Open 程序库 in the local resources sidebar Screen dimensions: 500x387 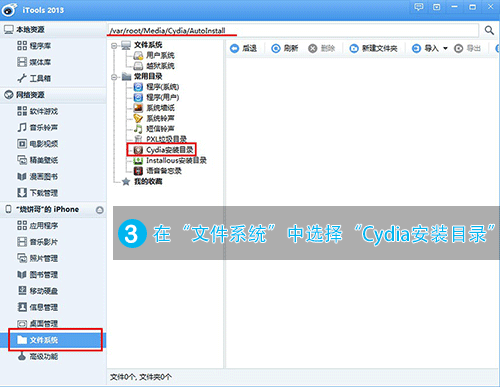click(34, 46)
